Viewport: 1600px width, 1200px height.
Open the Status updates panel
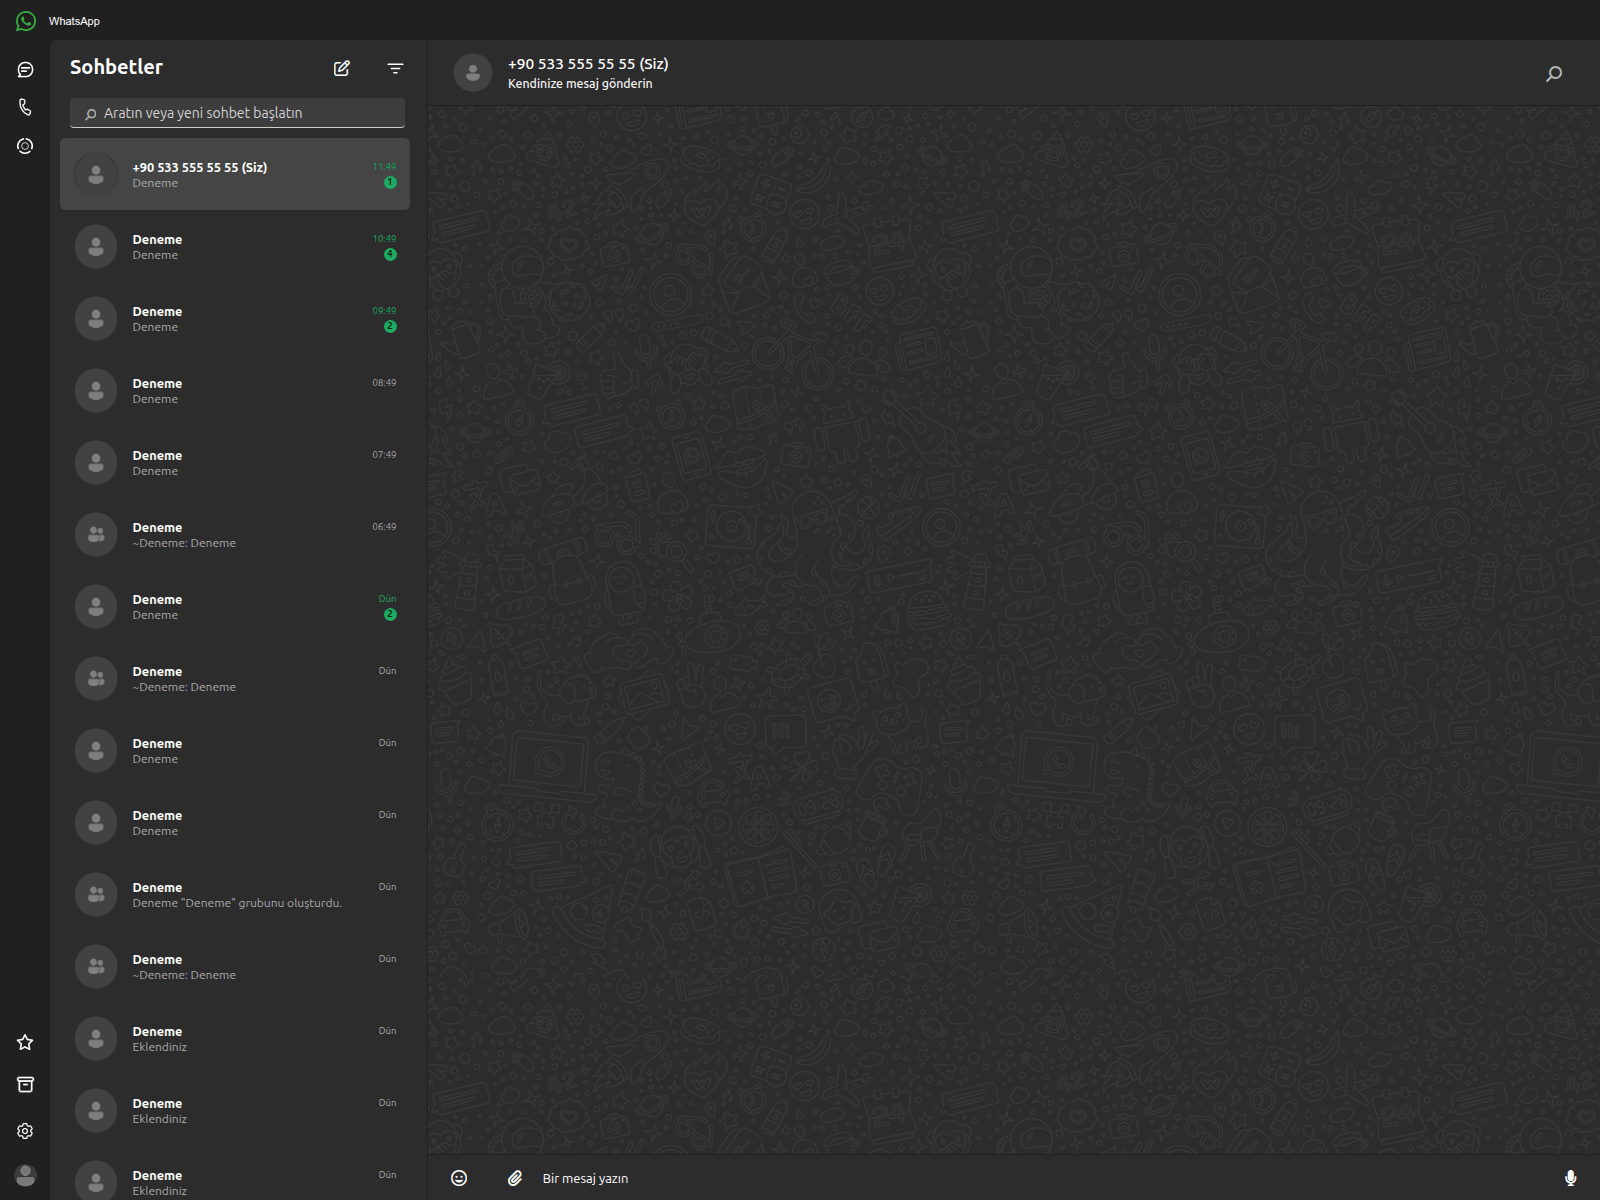click(x=24, y=145)
